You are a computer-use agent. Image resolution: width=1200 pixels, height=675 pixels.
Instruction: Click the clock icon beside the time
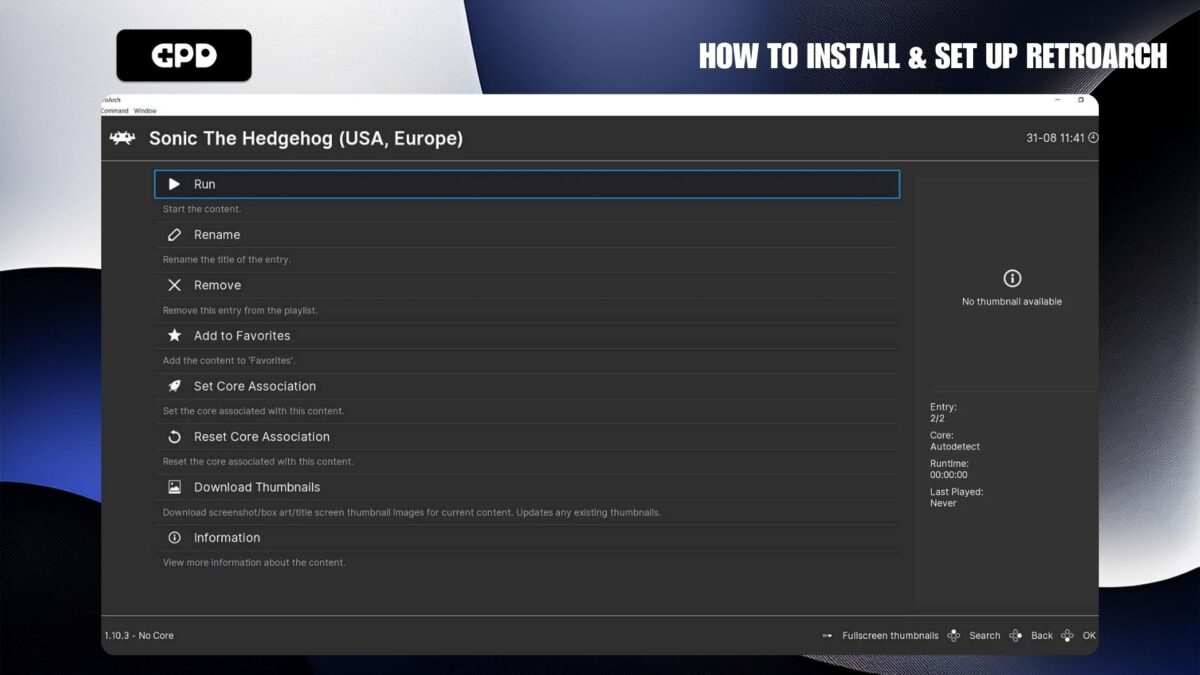click(1093, 138)
